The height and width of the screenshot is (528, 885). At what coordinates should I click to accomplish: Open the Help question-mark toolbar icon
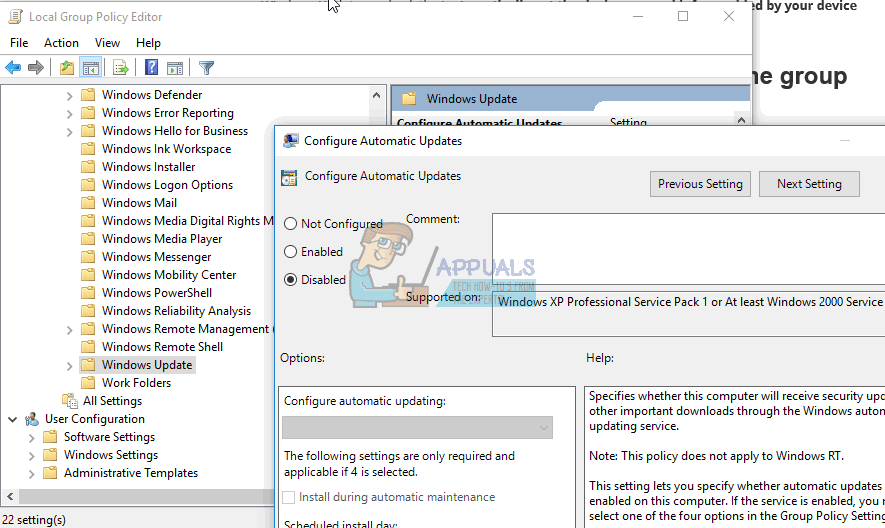151,68
